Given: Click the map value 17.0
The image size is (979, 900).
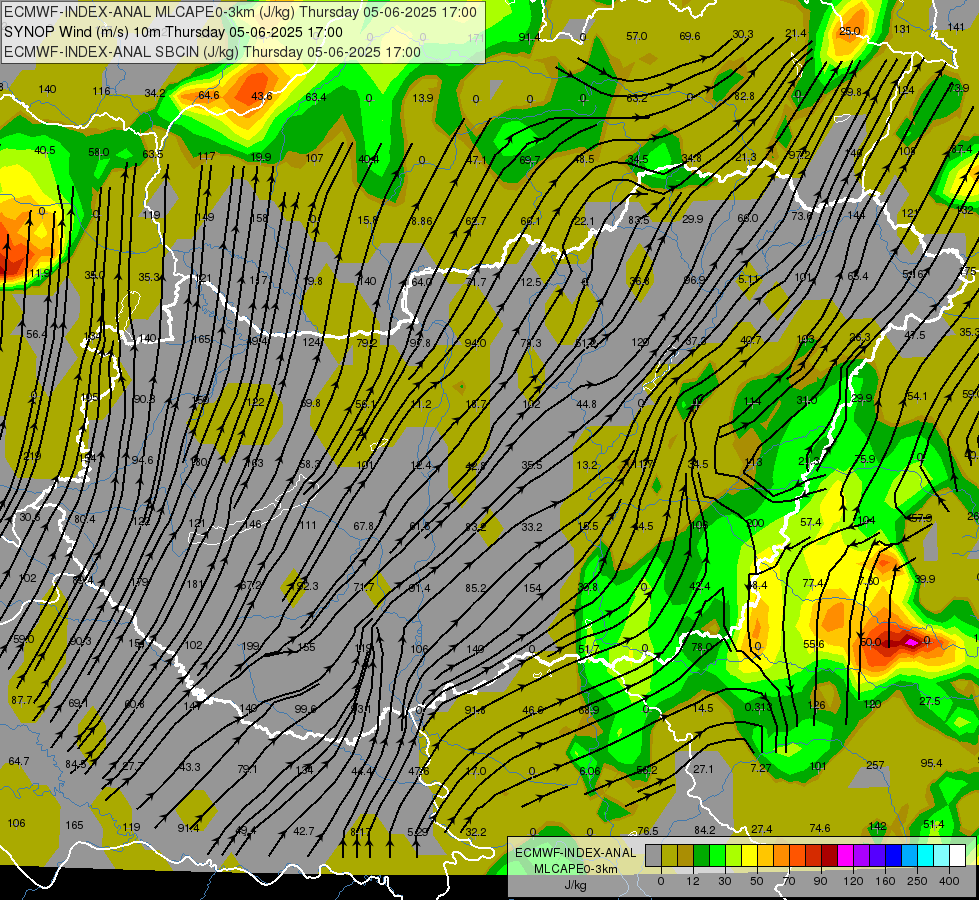Looking at the screenshot, I should pos(476,771).
